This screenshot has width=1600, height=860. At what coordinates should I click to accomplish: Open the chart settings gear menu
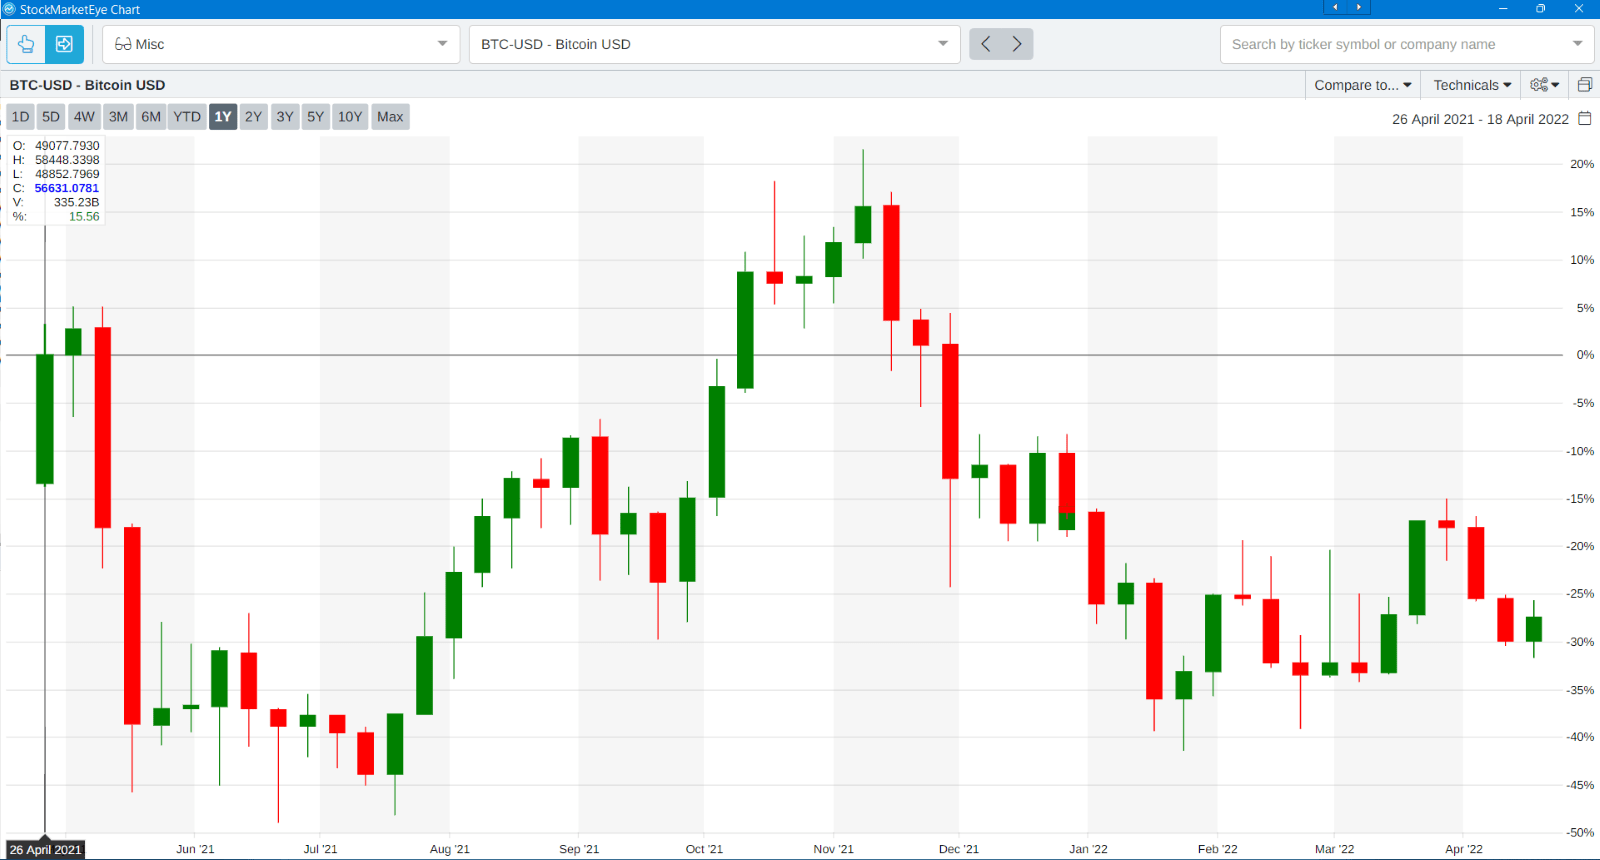pyautogui.click(x=1544, y=85)
